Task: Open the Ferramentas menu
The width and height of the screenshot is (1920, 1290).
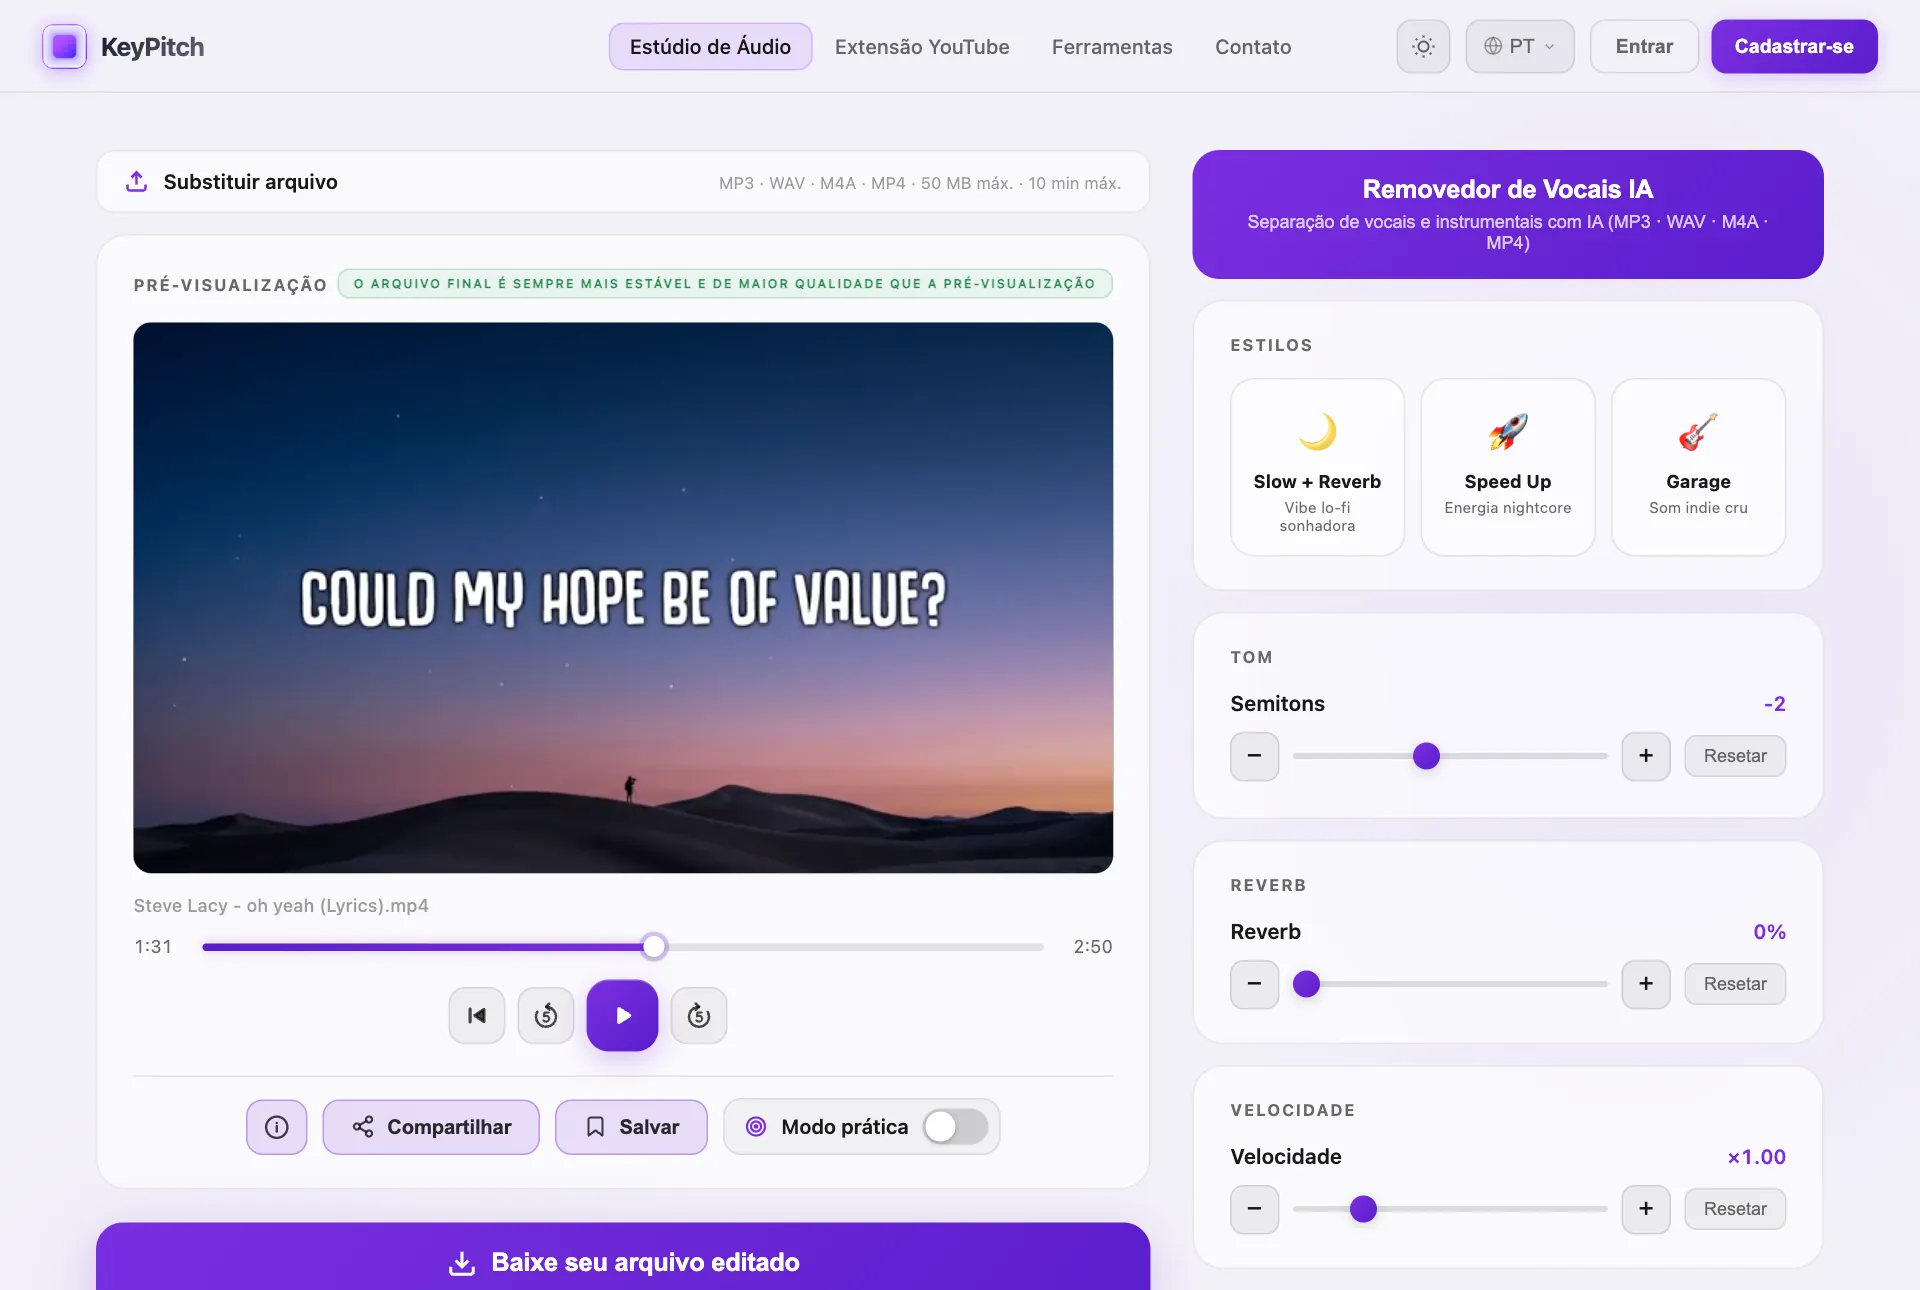Action: tap(1112, 47)
